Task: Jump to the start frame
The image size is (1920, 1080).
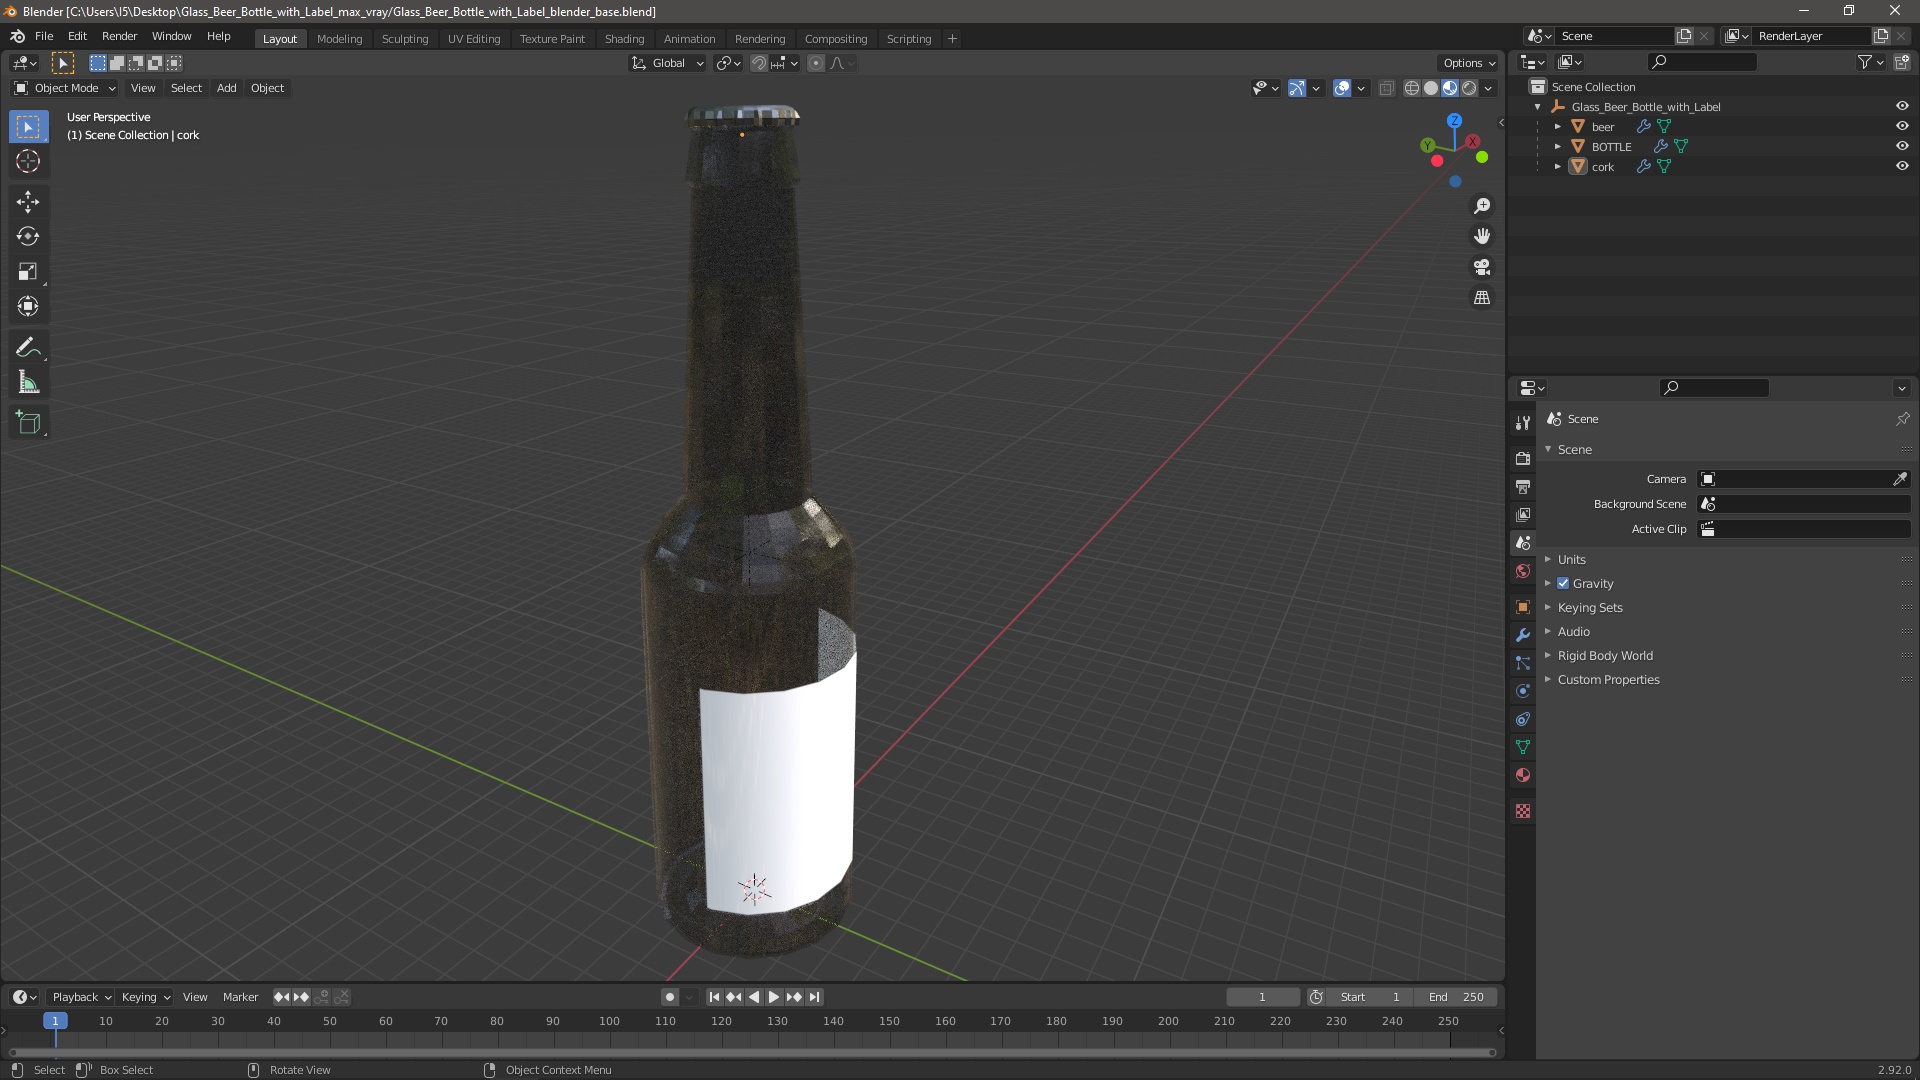Action: click(714, 997)
